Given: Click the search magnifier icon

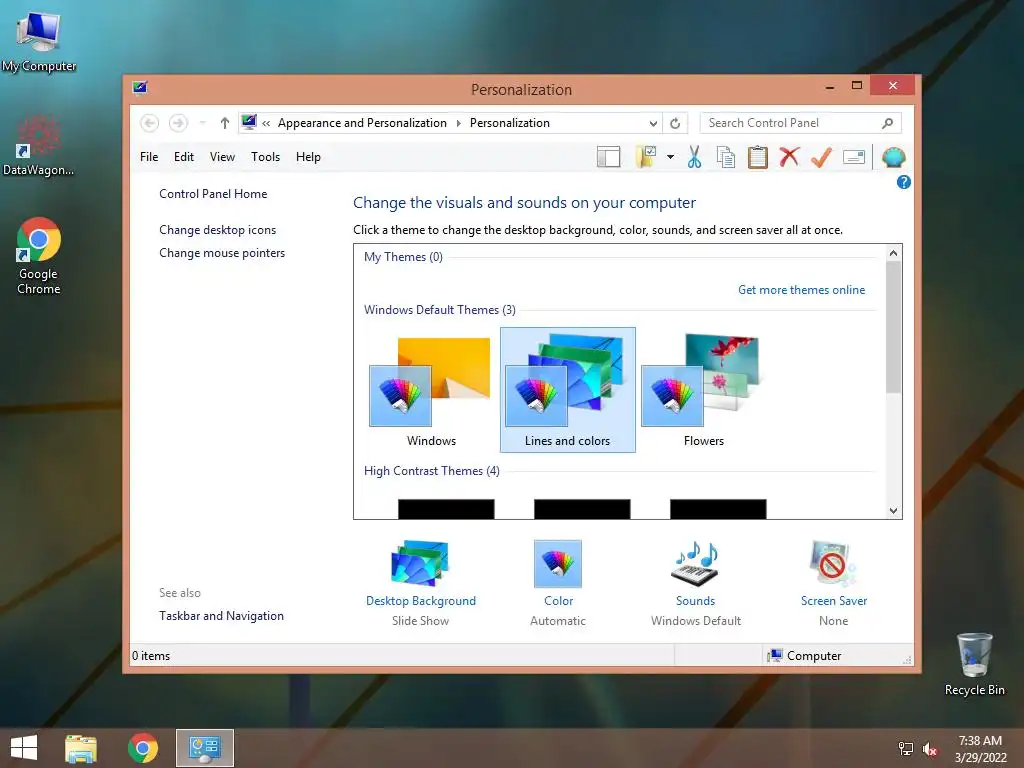Looking at the screenshot, I should coord(887,123).
